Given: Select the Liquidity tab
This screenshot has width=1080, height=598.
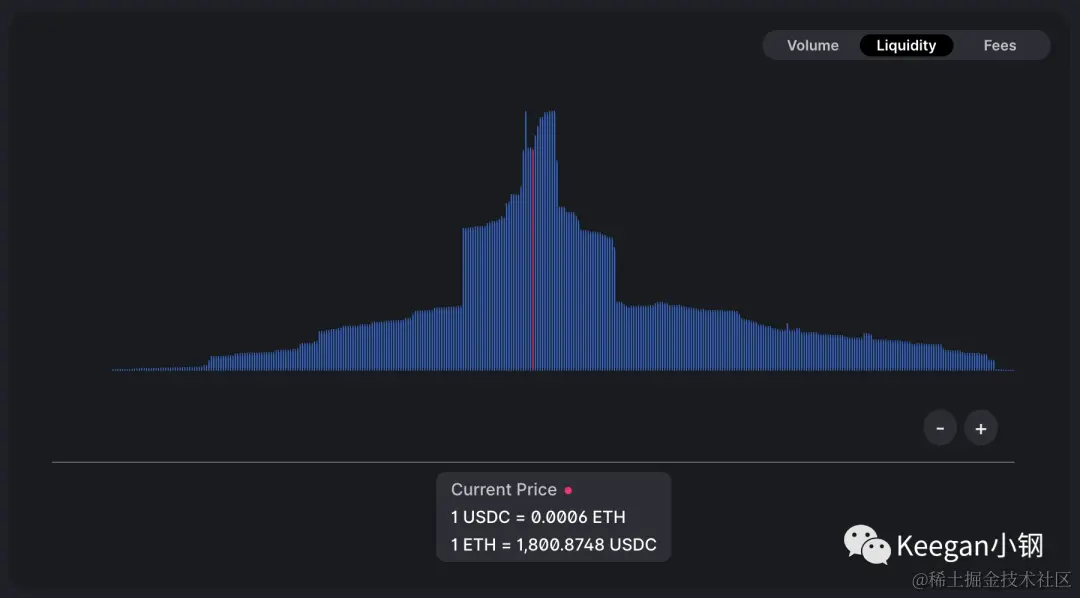Looking at the screenshot, I should tap(906, 45).
